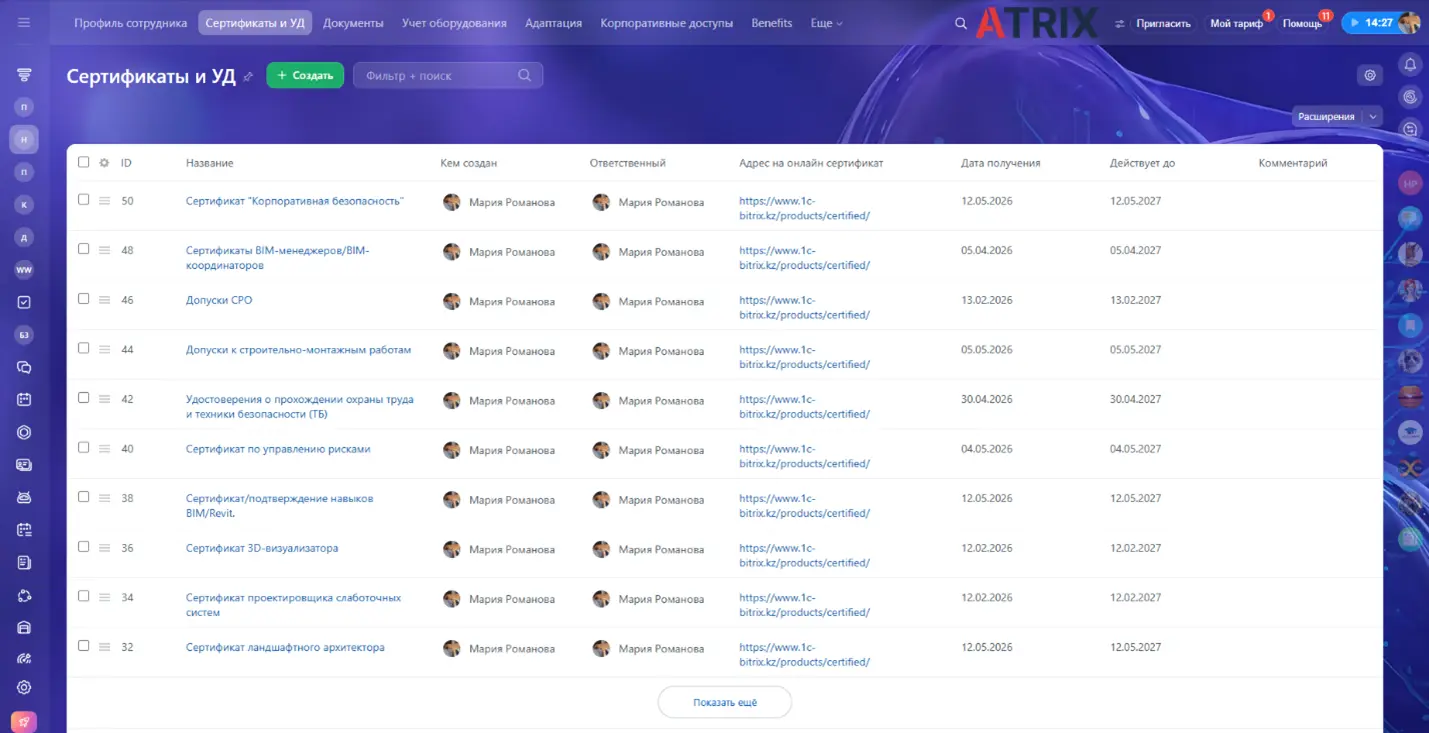This screenshot has height=733, width=1429.
Task: Open the Профиль сотрудника tab
Action: pyautogui.click(x=131, y=23)
